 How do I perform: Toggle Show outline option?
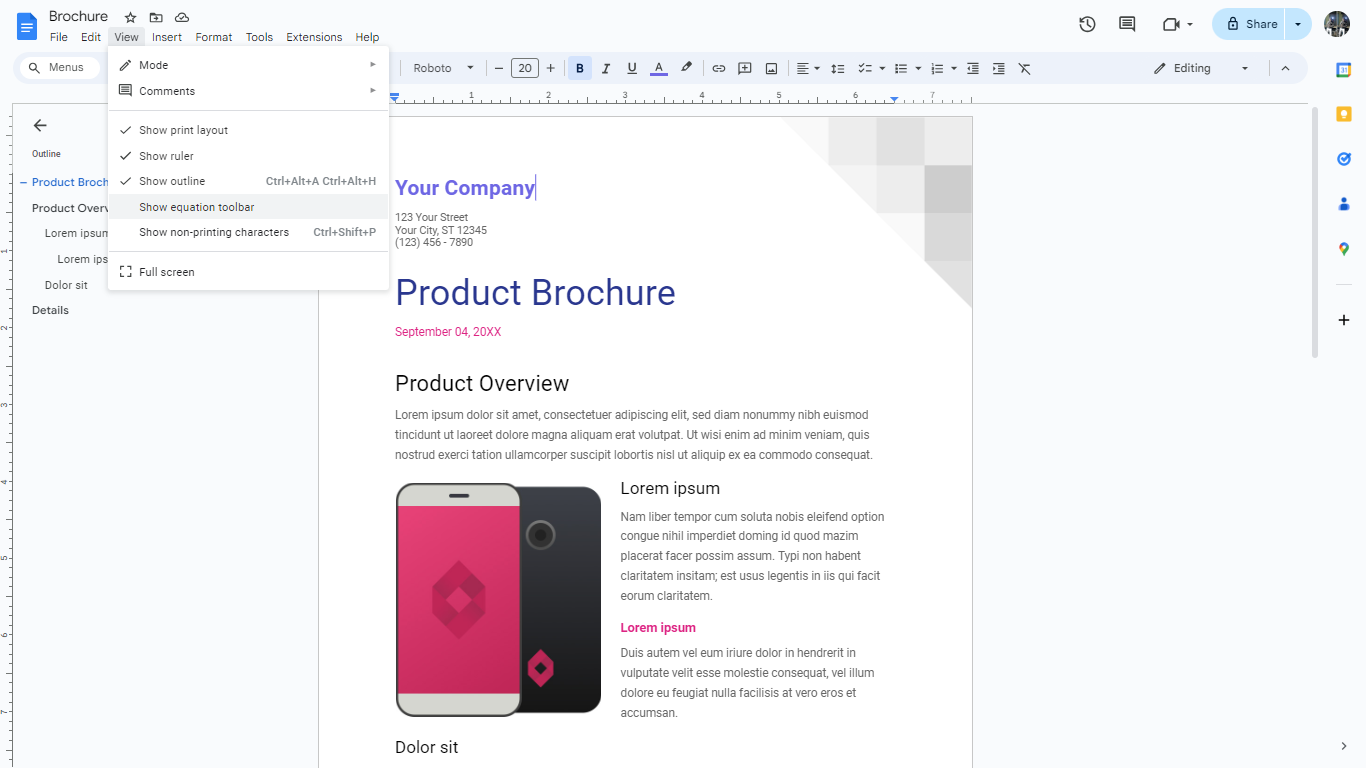[x=248, y=181]
